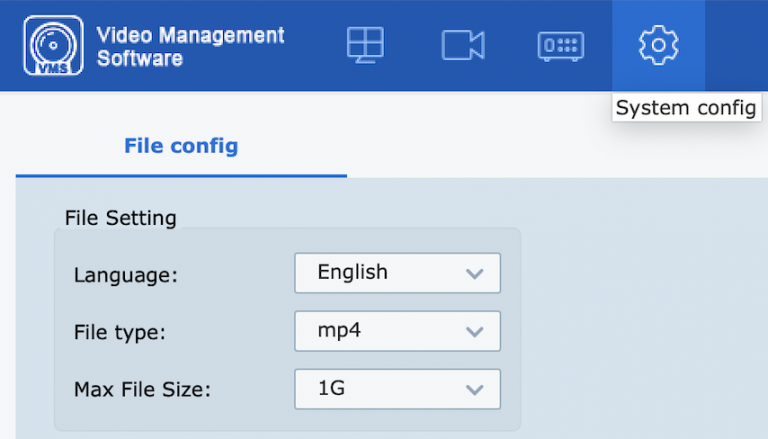Open the recorder device icon
Viewport: 768px width, 439px height.
pyautogui.click(x=560, y=46)
